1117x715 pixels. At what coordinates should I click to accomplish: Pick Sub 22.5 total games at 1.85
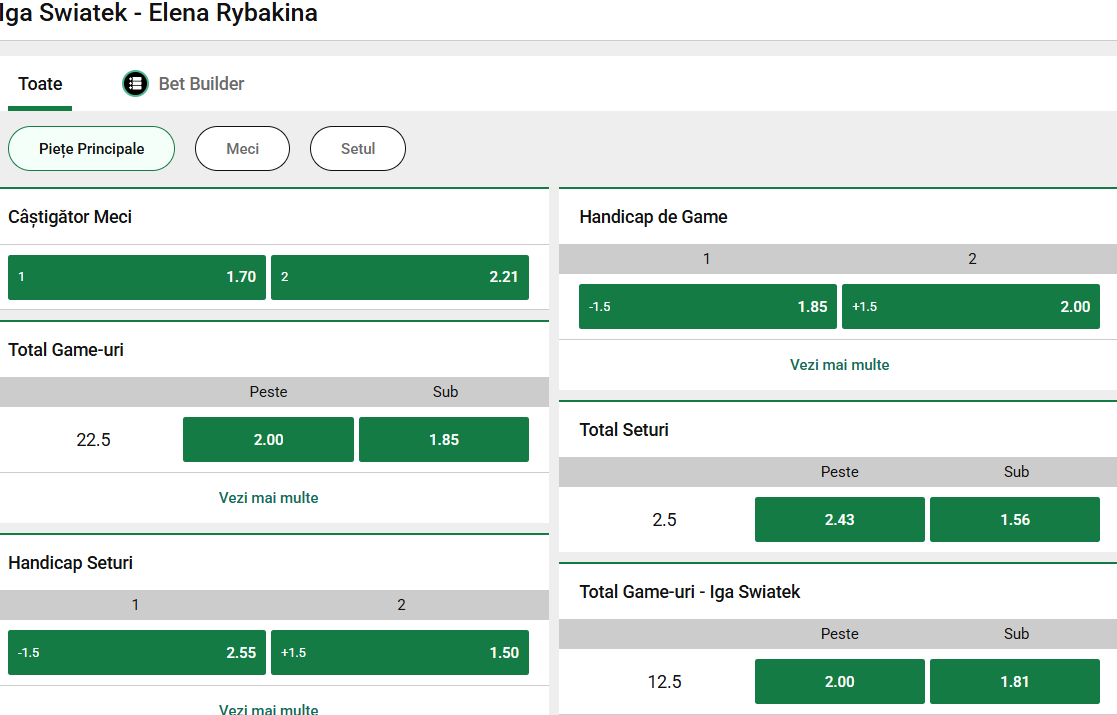click(x=444, y=440)
